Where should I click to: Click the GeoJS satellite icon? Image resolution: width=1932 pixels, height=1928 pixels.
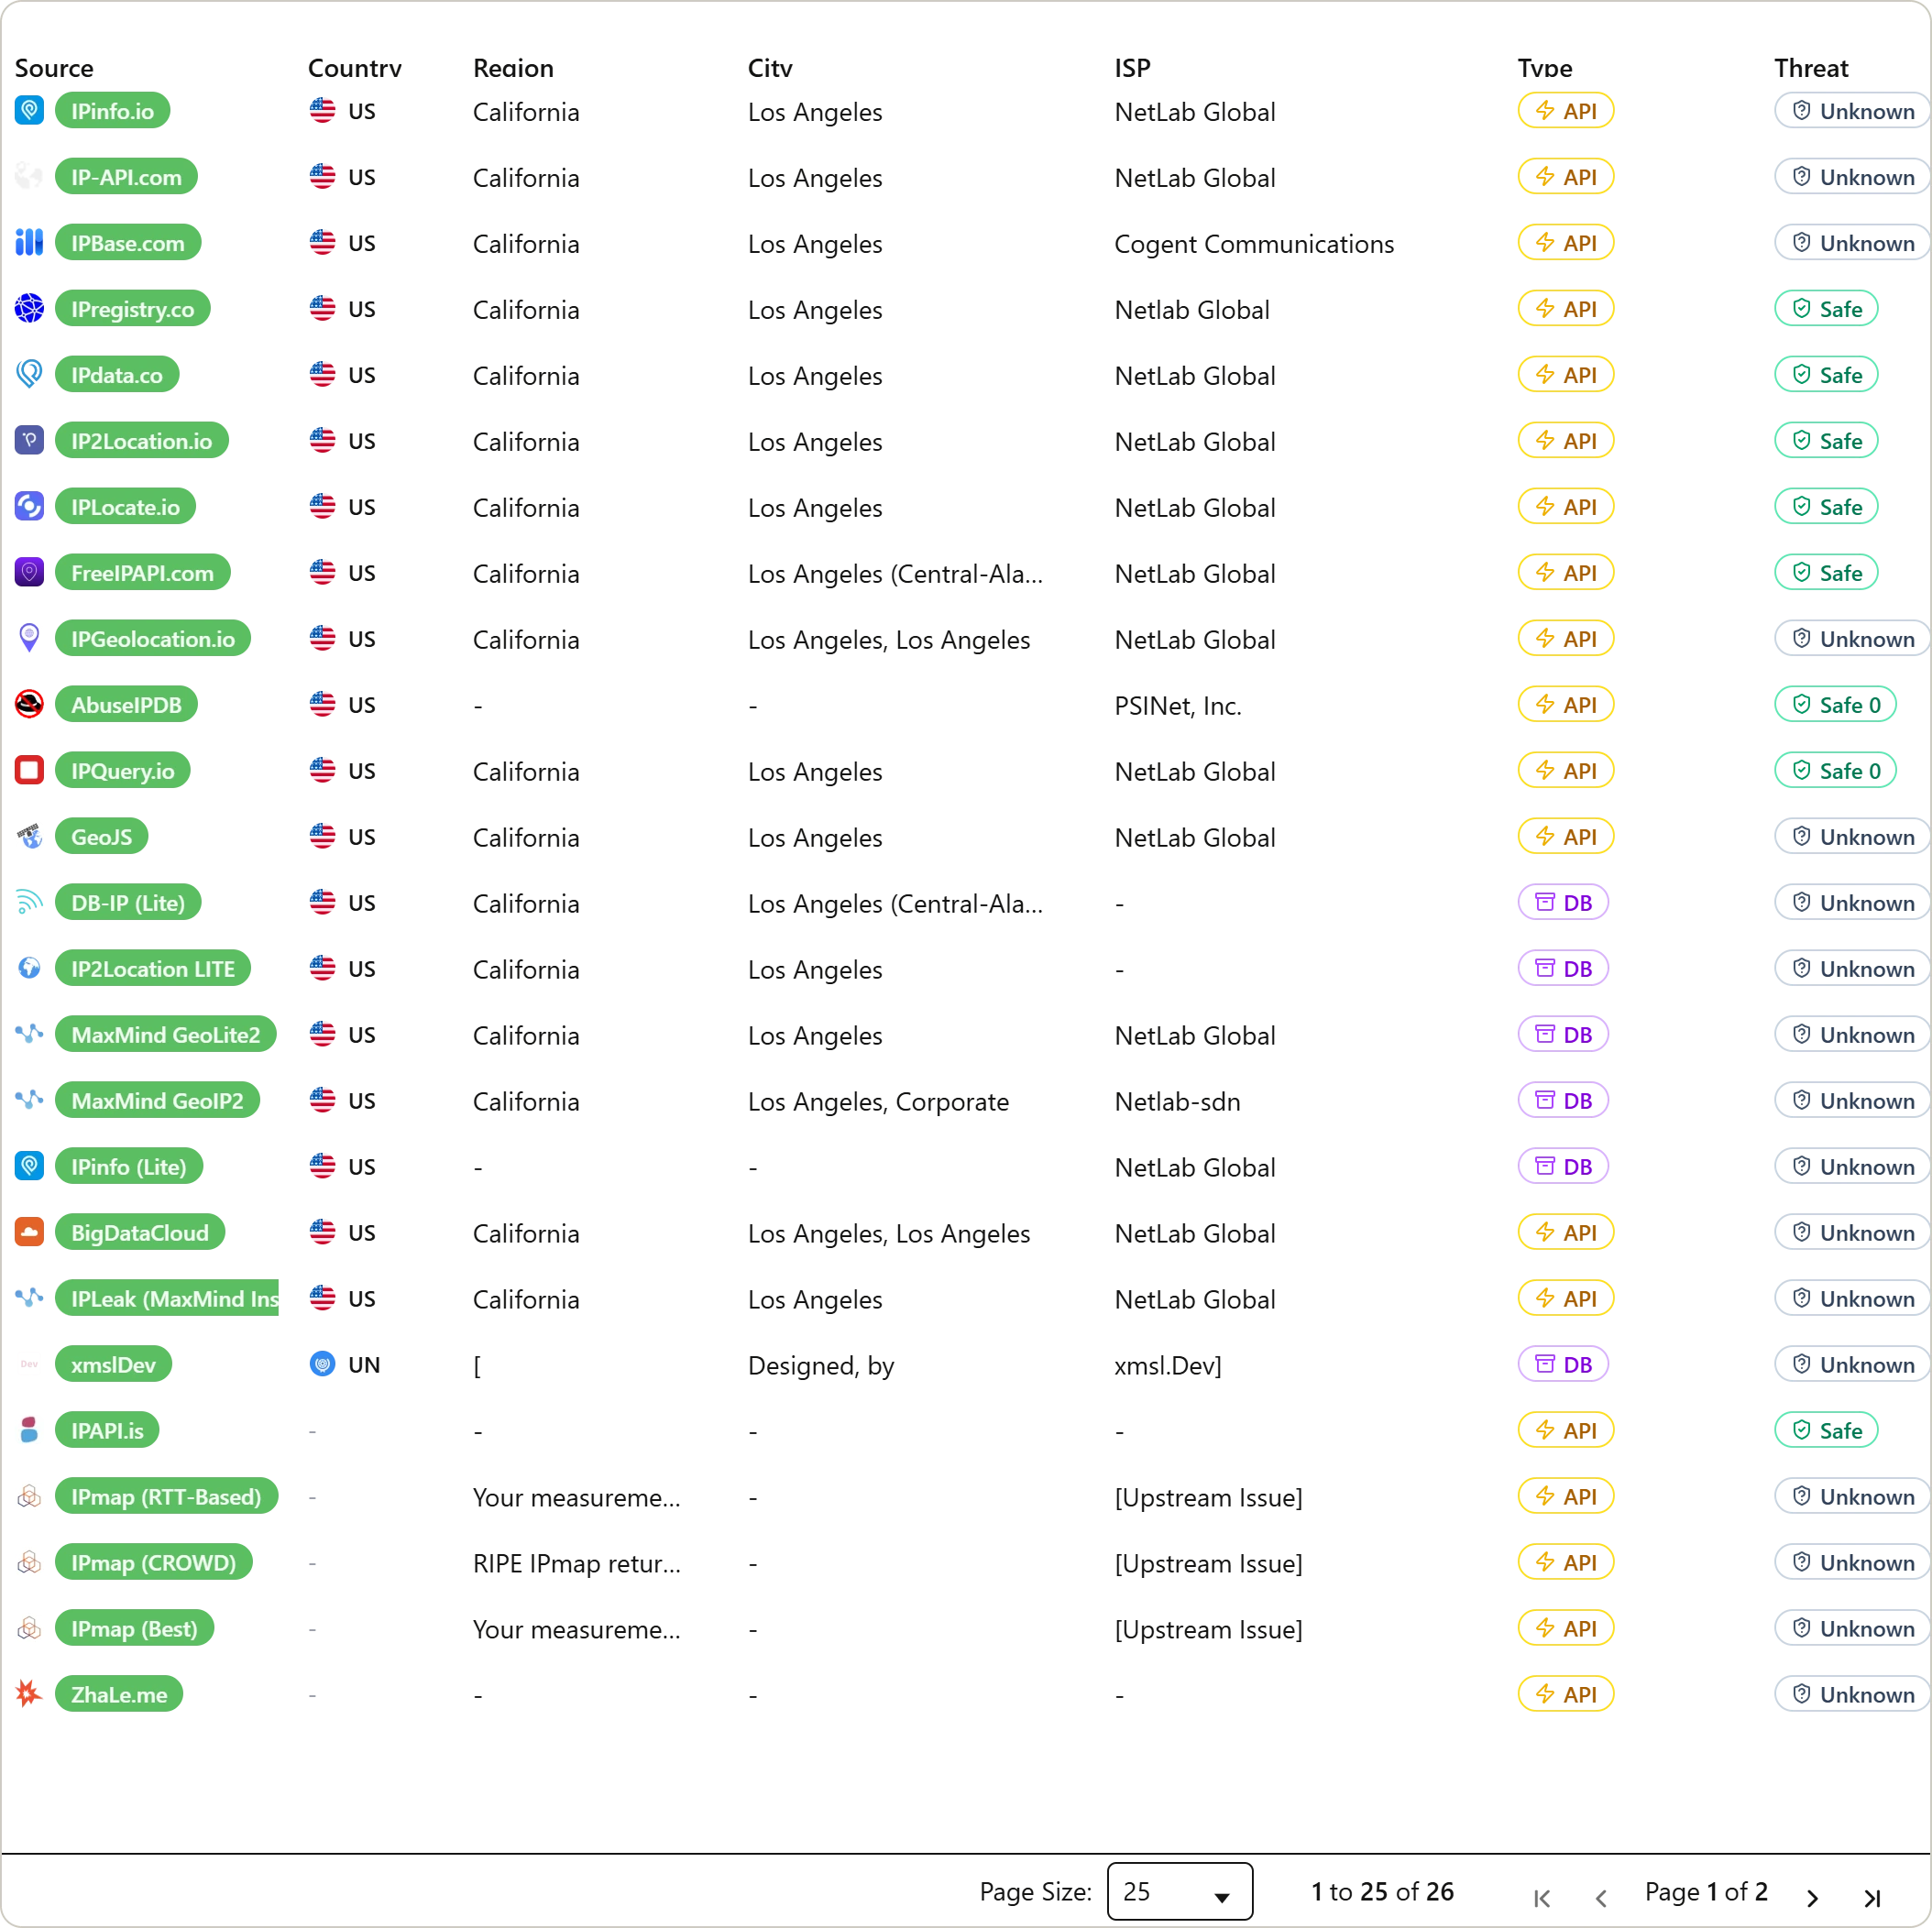point(29,836)
